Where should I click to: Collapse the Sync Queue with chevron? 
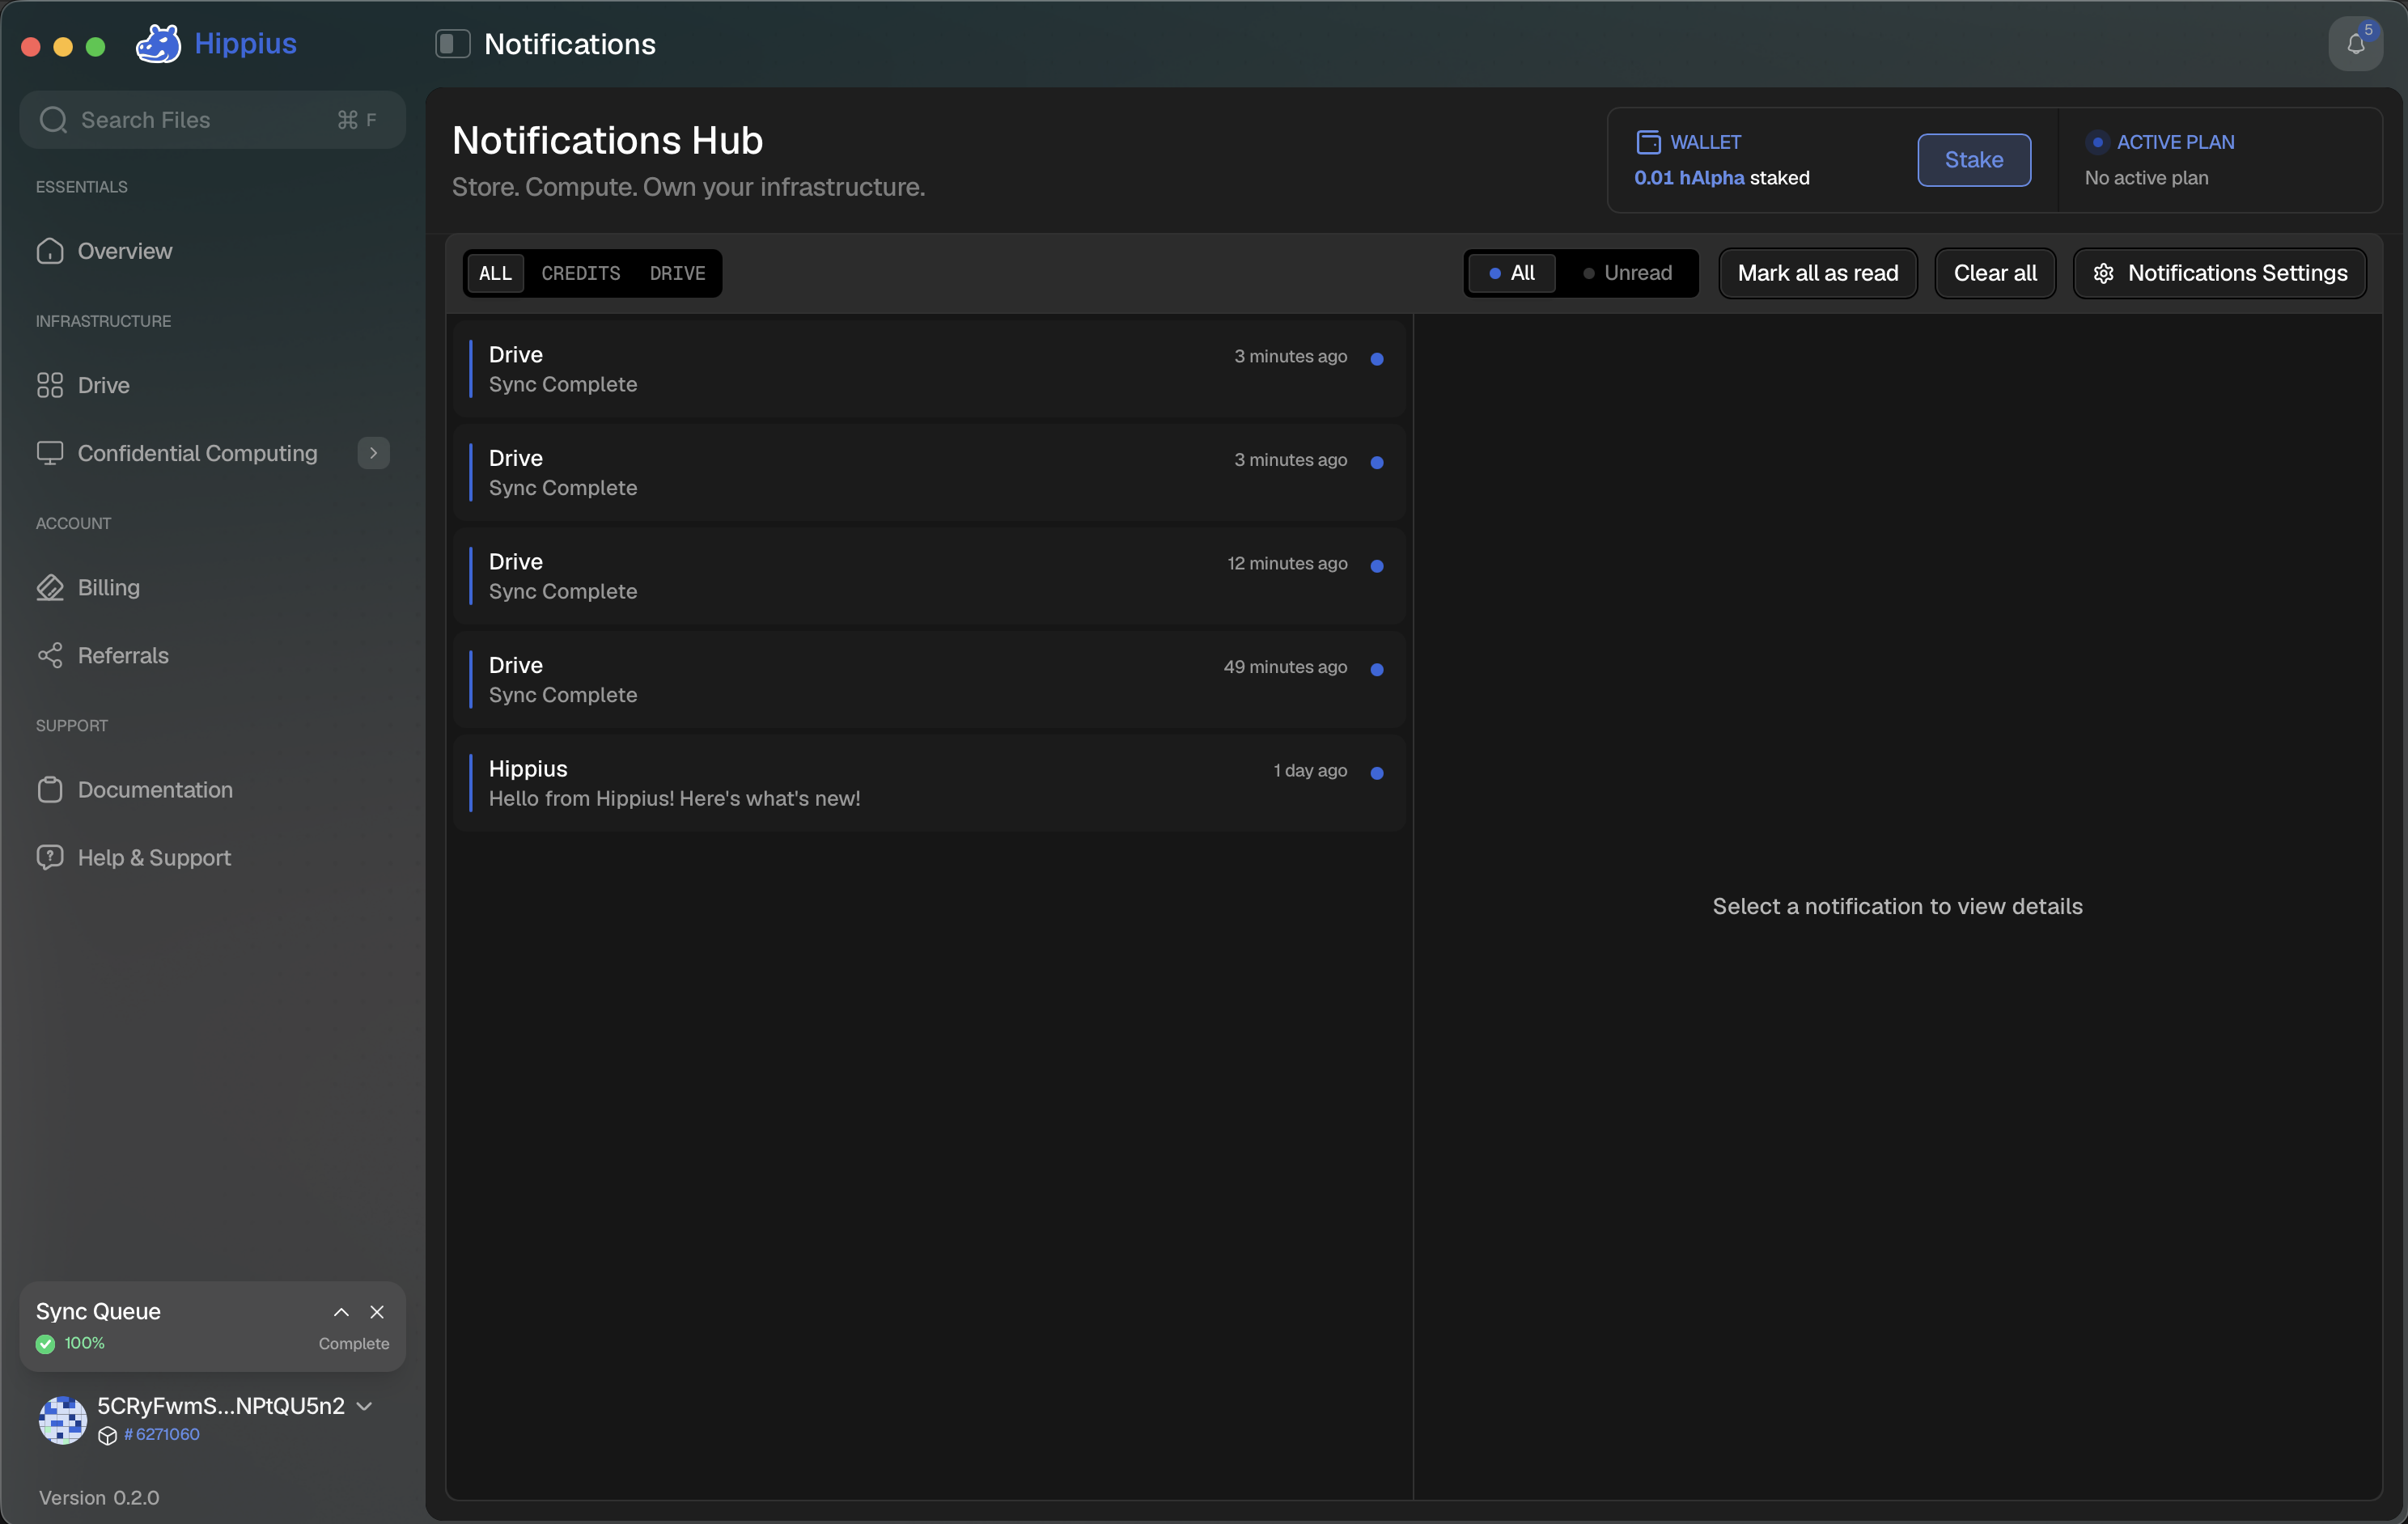(x=341, y=1311)
